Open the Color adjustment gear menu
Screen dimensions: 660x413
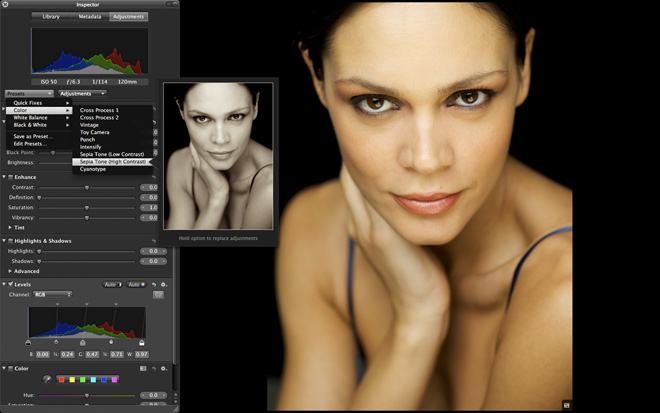[x=164, y=369]
